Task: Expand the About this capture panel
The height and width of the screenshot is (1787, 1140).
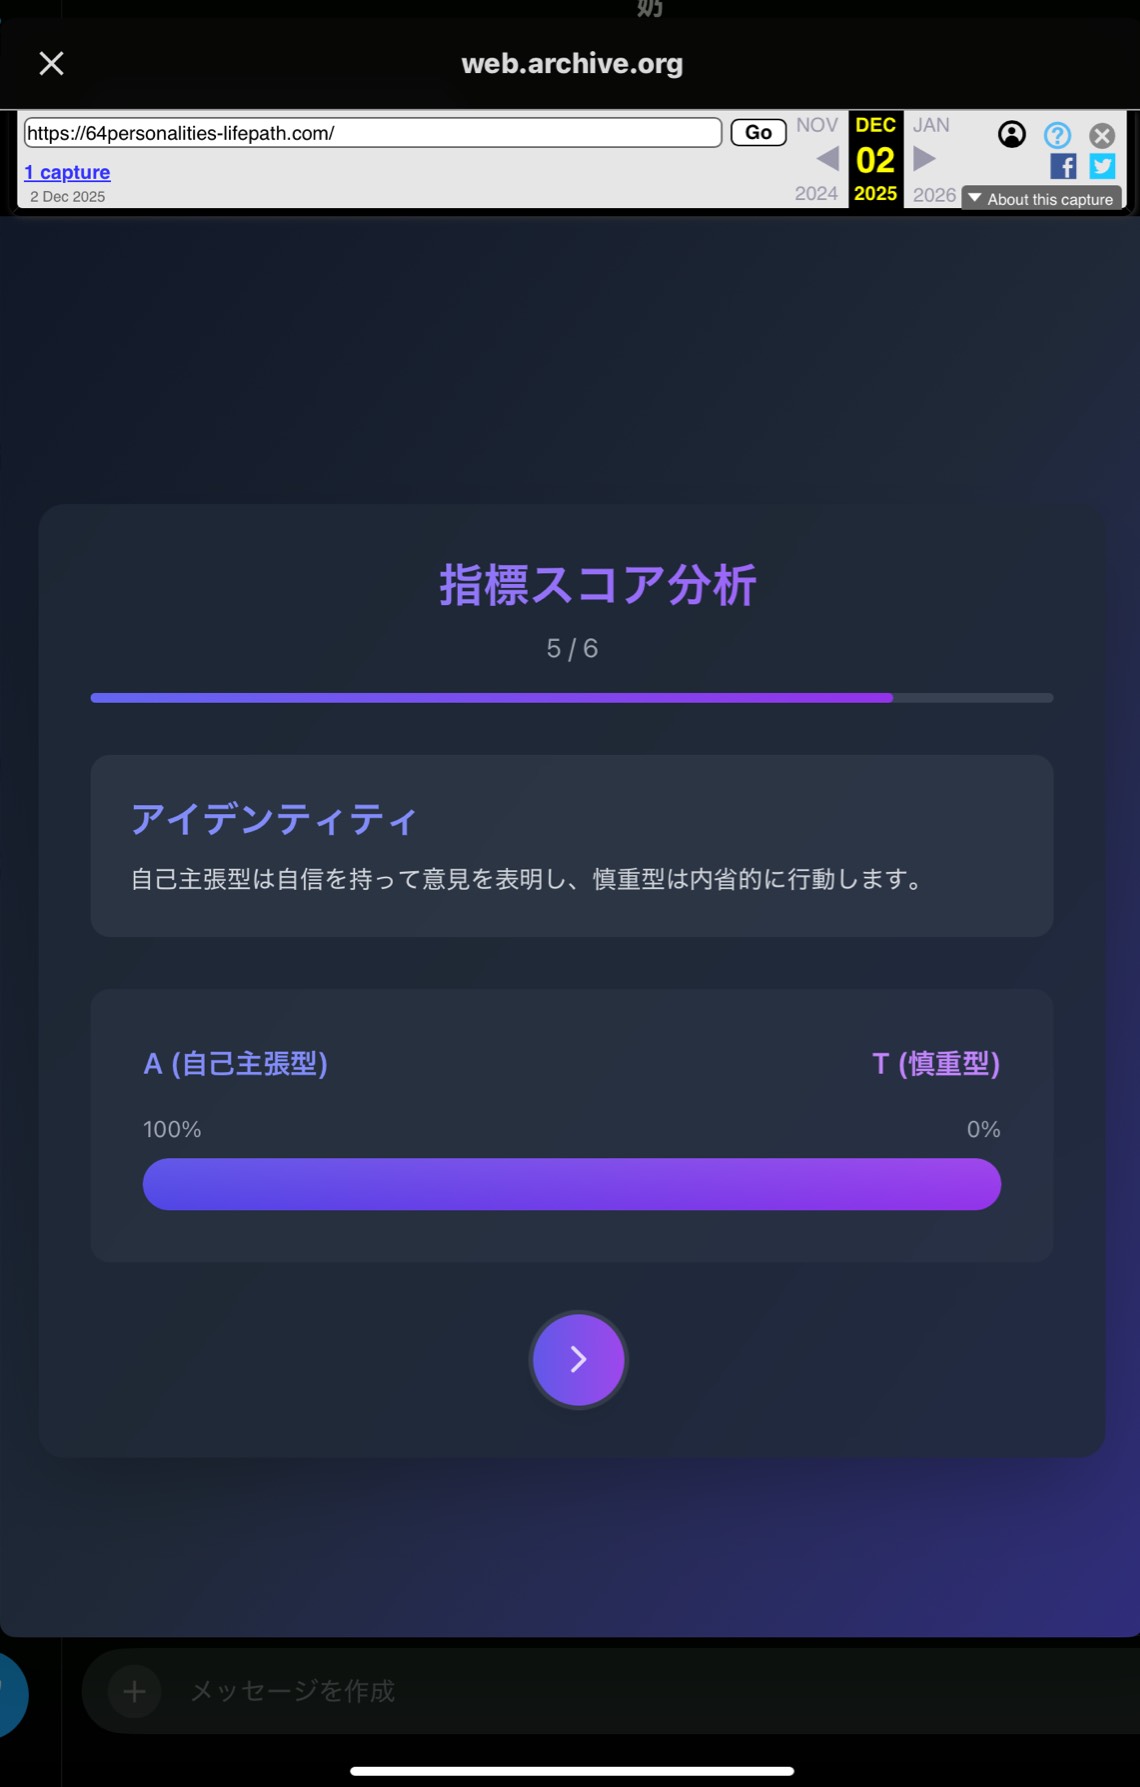Action: click(1043, 198)
